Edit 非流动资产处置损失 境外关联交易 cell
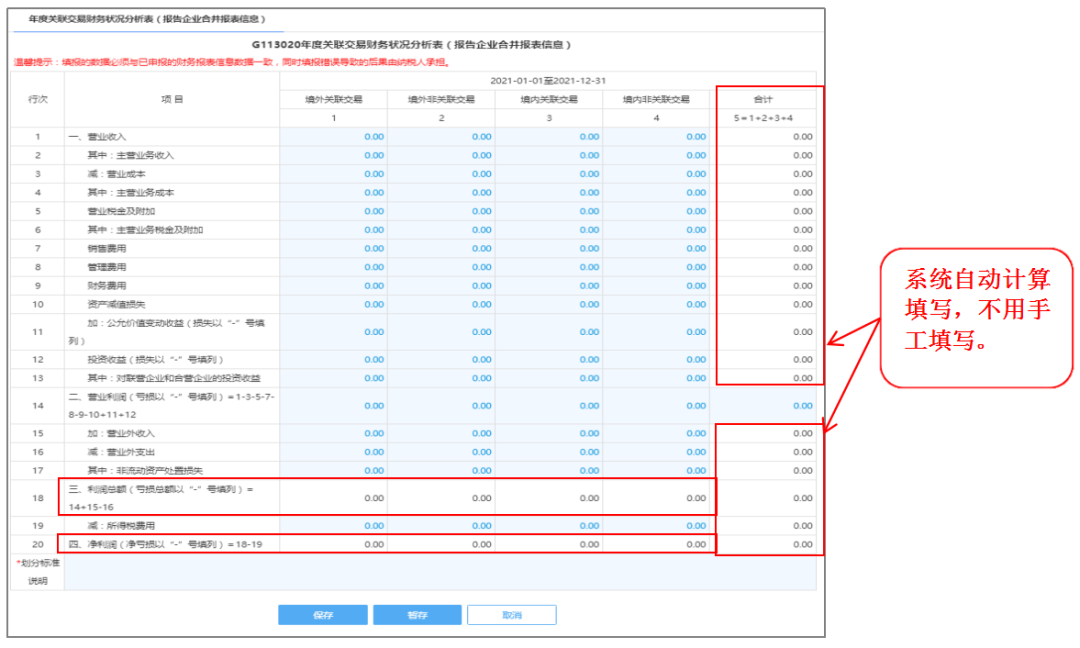The width and height of the screenshot is (1080, 648). [333, 470]
